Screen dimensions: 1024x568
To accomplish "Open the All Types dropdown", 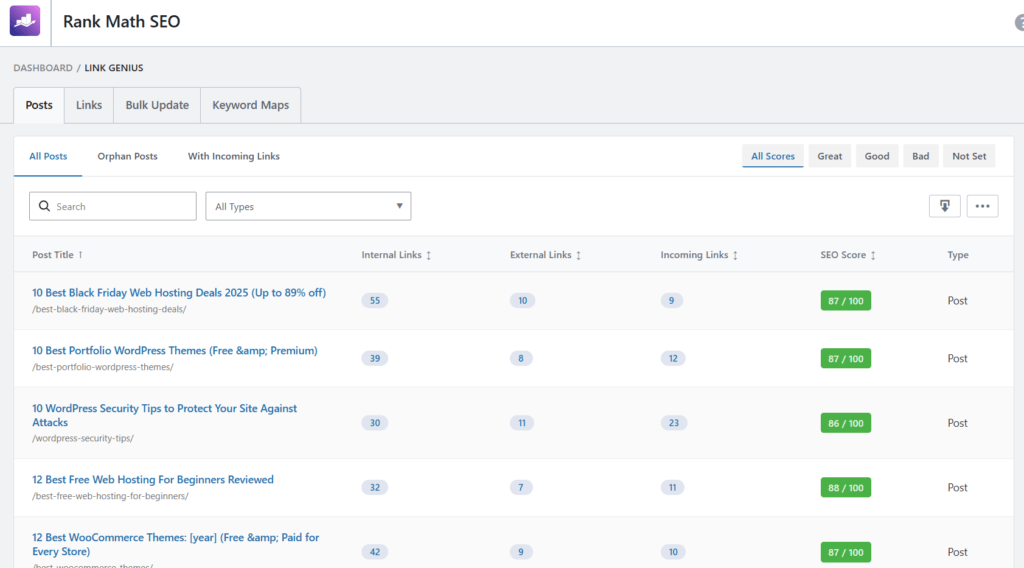I will [x=308, y=206].
